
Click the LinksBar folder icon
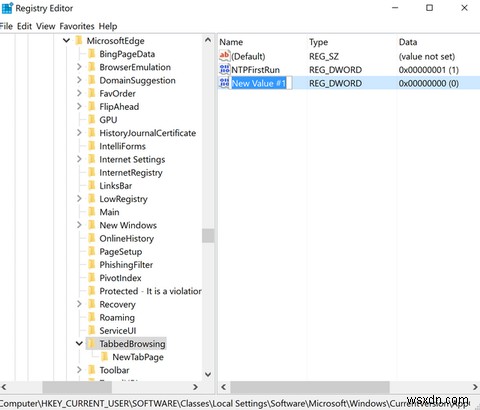pyautogui.click(x=92, y=185)
